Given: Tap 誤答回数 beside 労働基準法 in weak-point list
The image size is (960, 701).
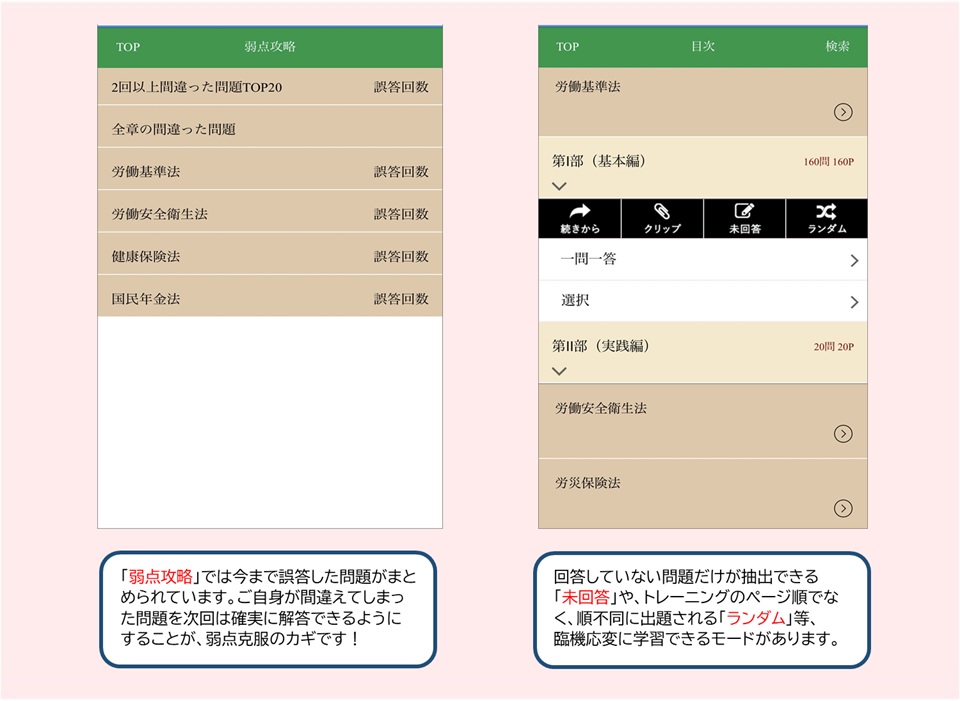Looking at the screenshot, I should pos(401,172).
